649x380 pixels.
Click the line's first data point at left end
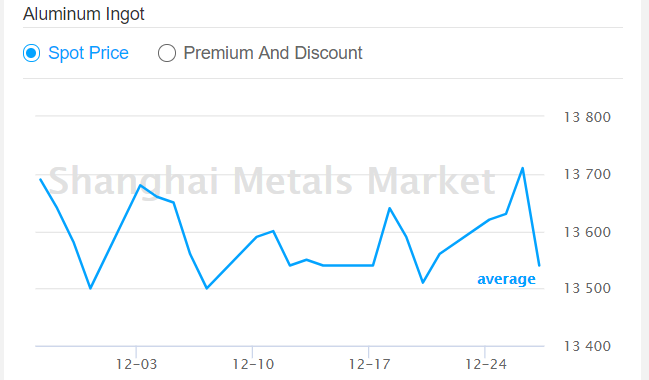click(x=41, y=179)
